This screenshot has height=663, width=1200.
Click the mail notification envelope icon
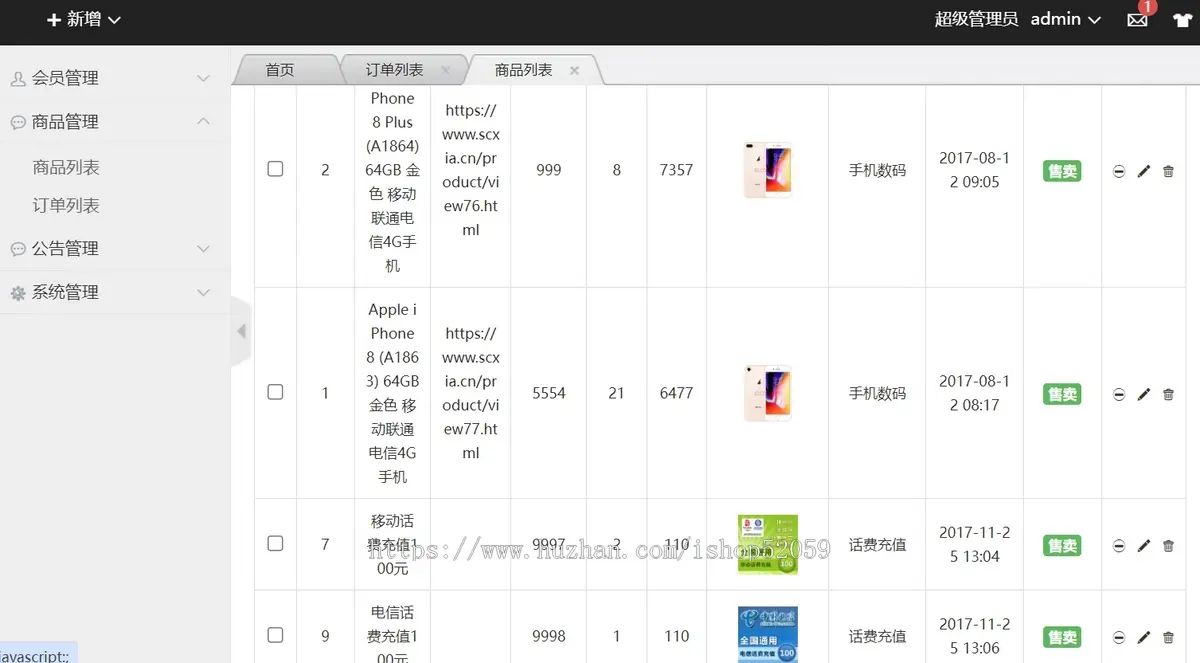pos(1137,19)
